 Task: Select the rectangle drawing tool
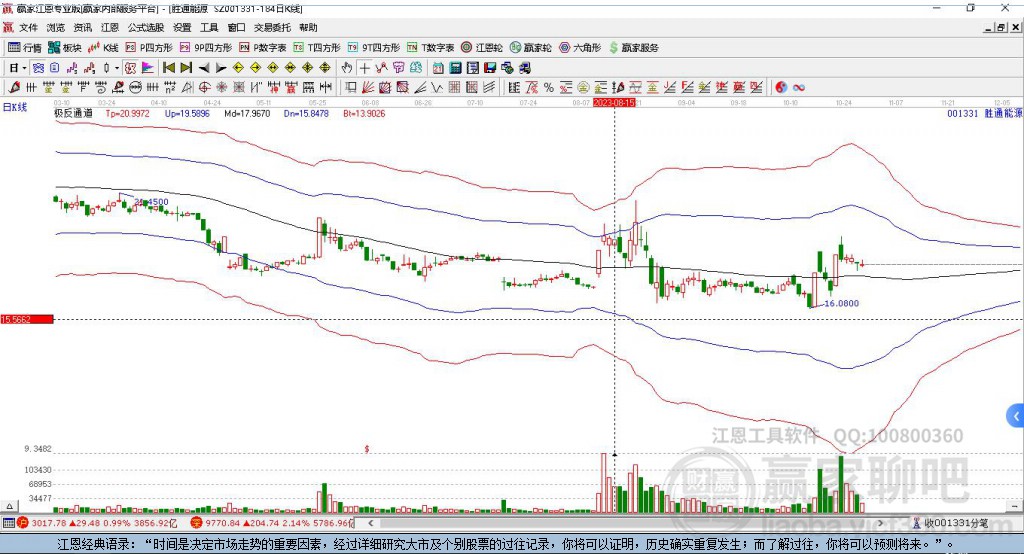[350, 87]
